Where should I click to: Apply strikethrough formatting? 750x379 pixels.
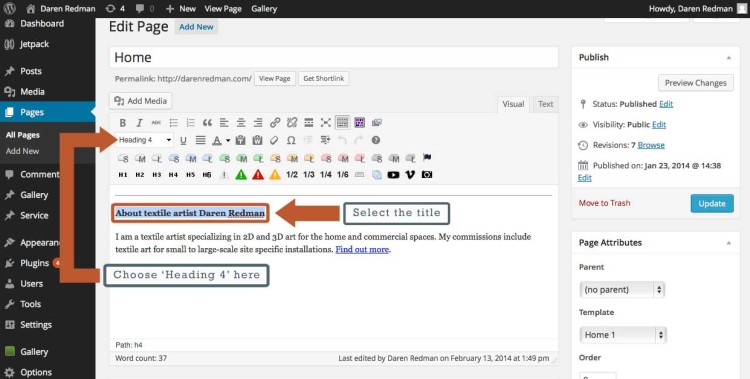point(156,123)
